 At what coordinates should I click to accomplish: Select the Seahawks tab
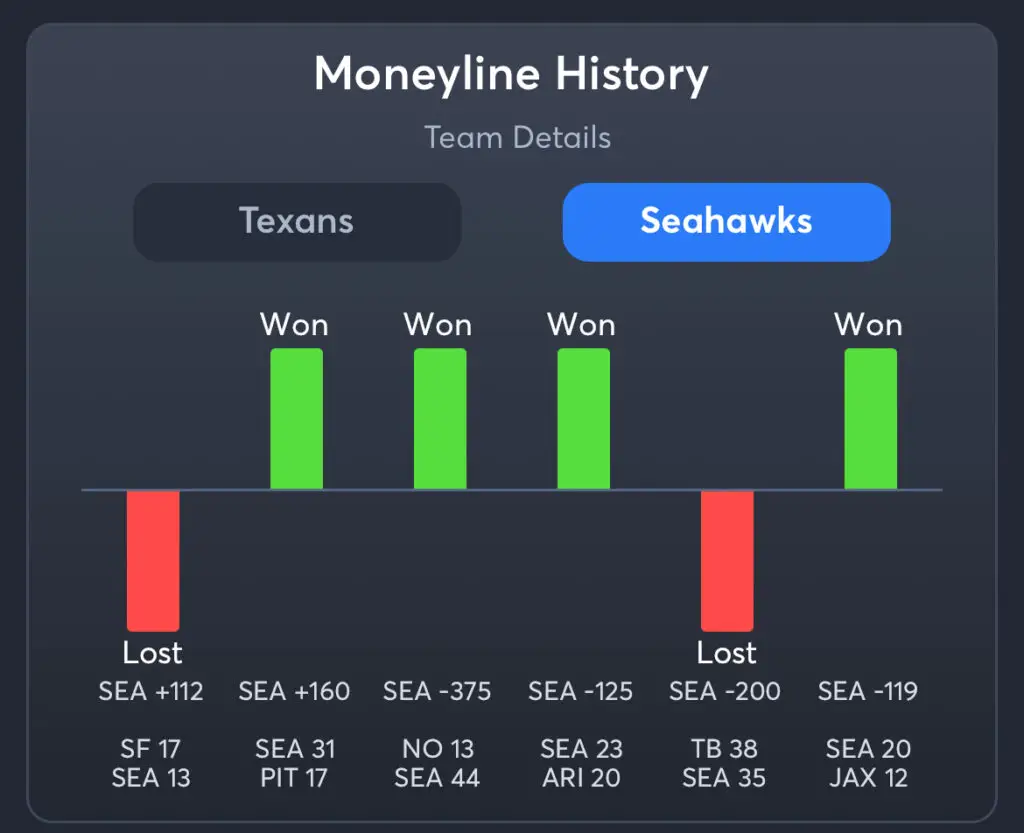(726, 221)
